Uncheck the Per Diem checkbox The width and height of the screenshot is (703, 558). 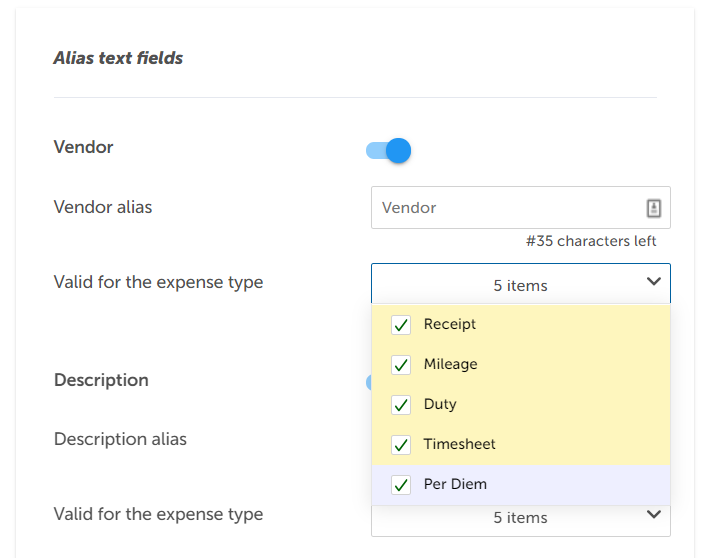pos(401,484)
